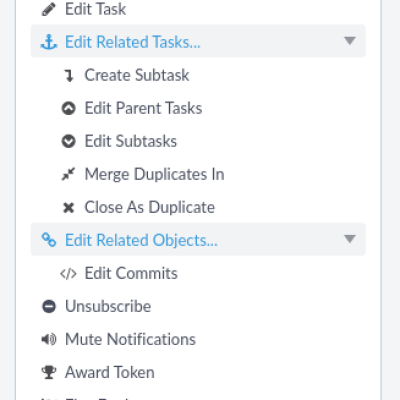
Task: Click the code brackets icon for Edit Commits
Action: click(68, 274)
